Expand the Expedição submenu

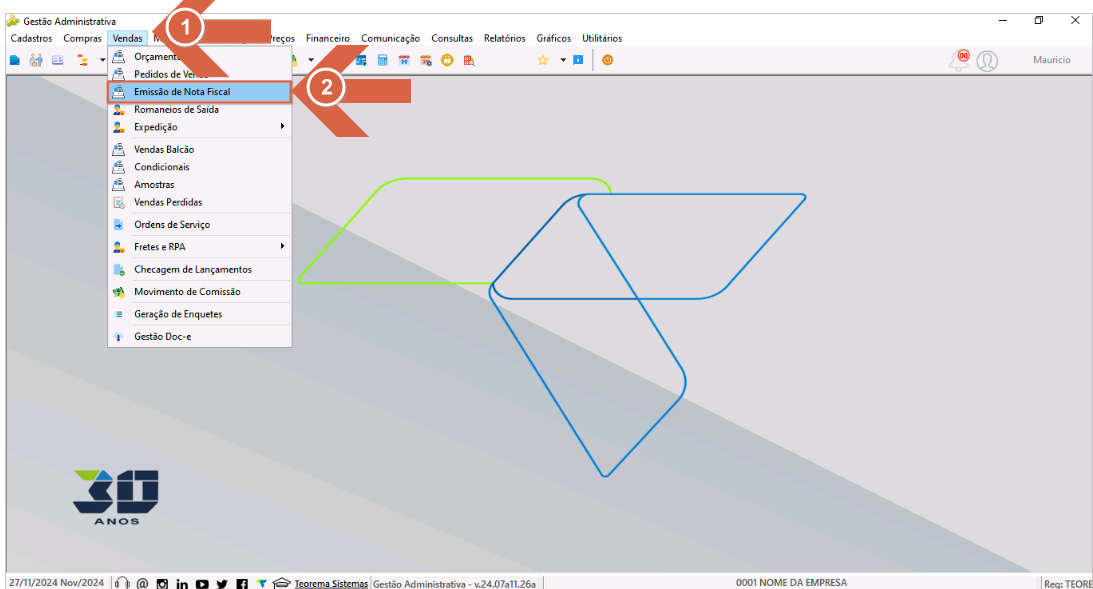(x=199, y=127)
